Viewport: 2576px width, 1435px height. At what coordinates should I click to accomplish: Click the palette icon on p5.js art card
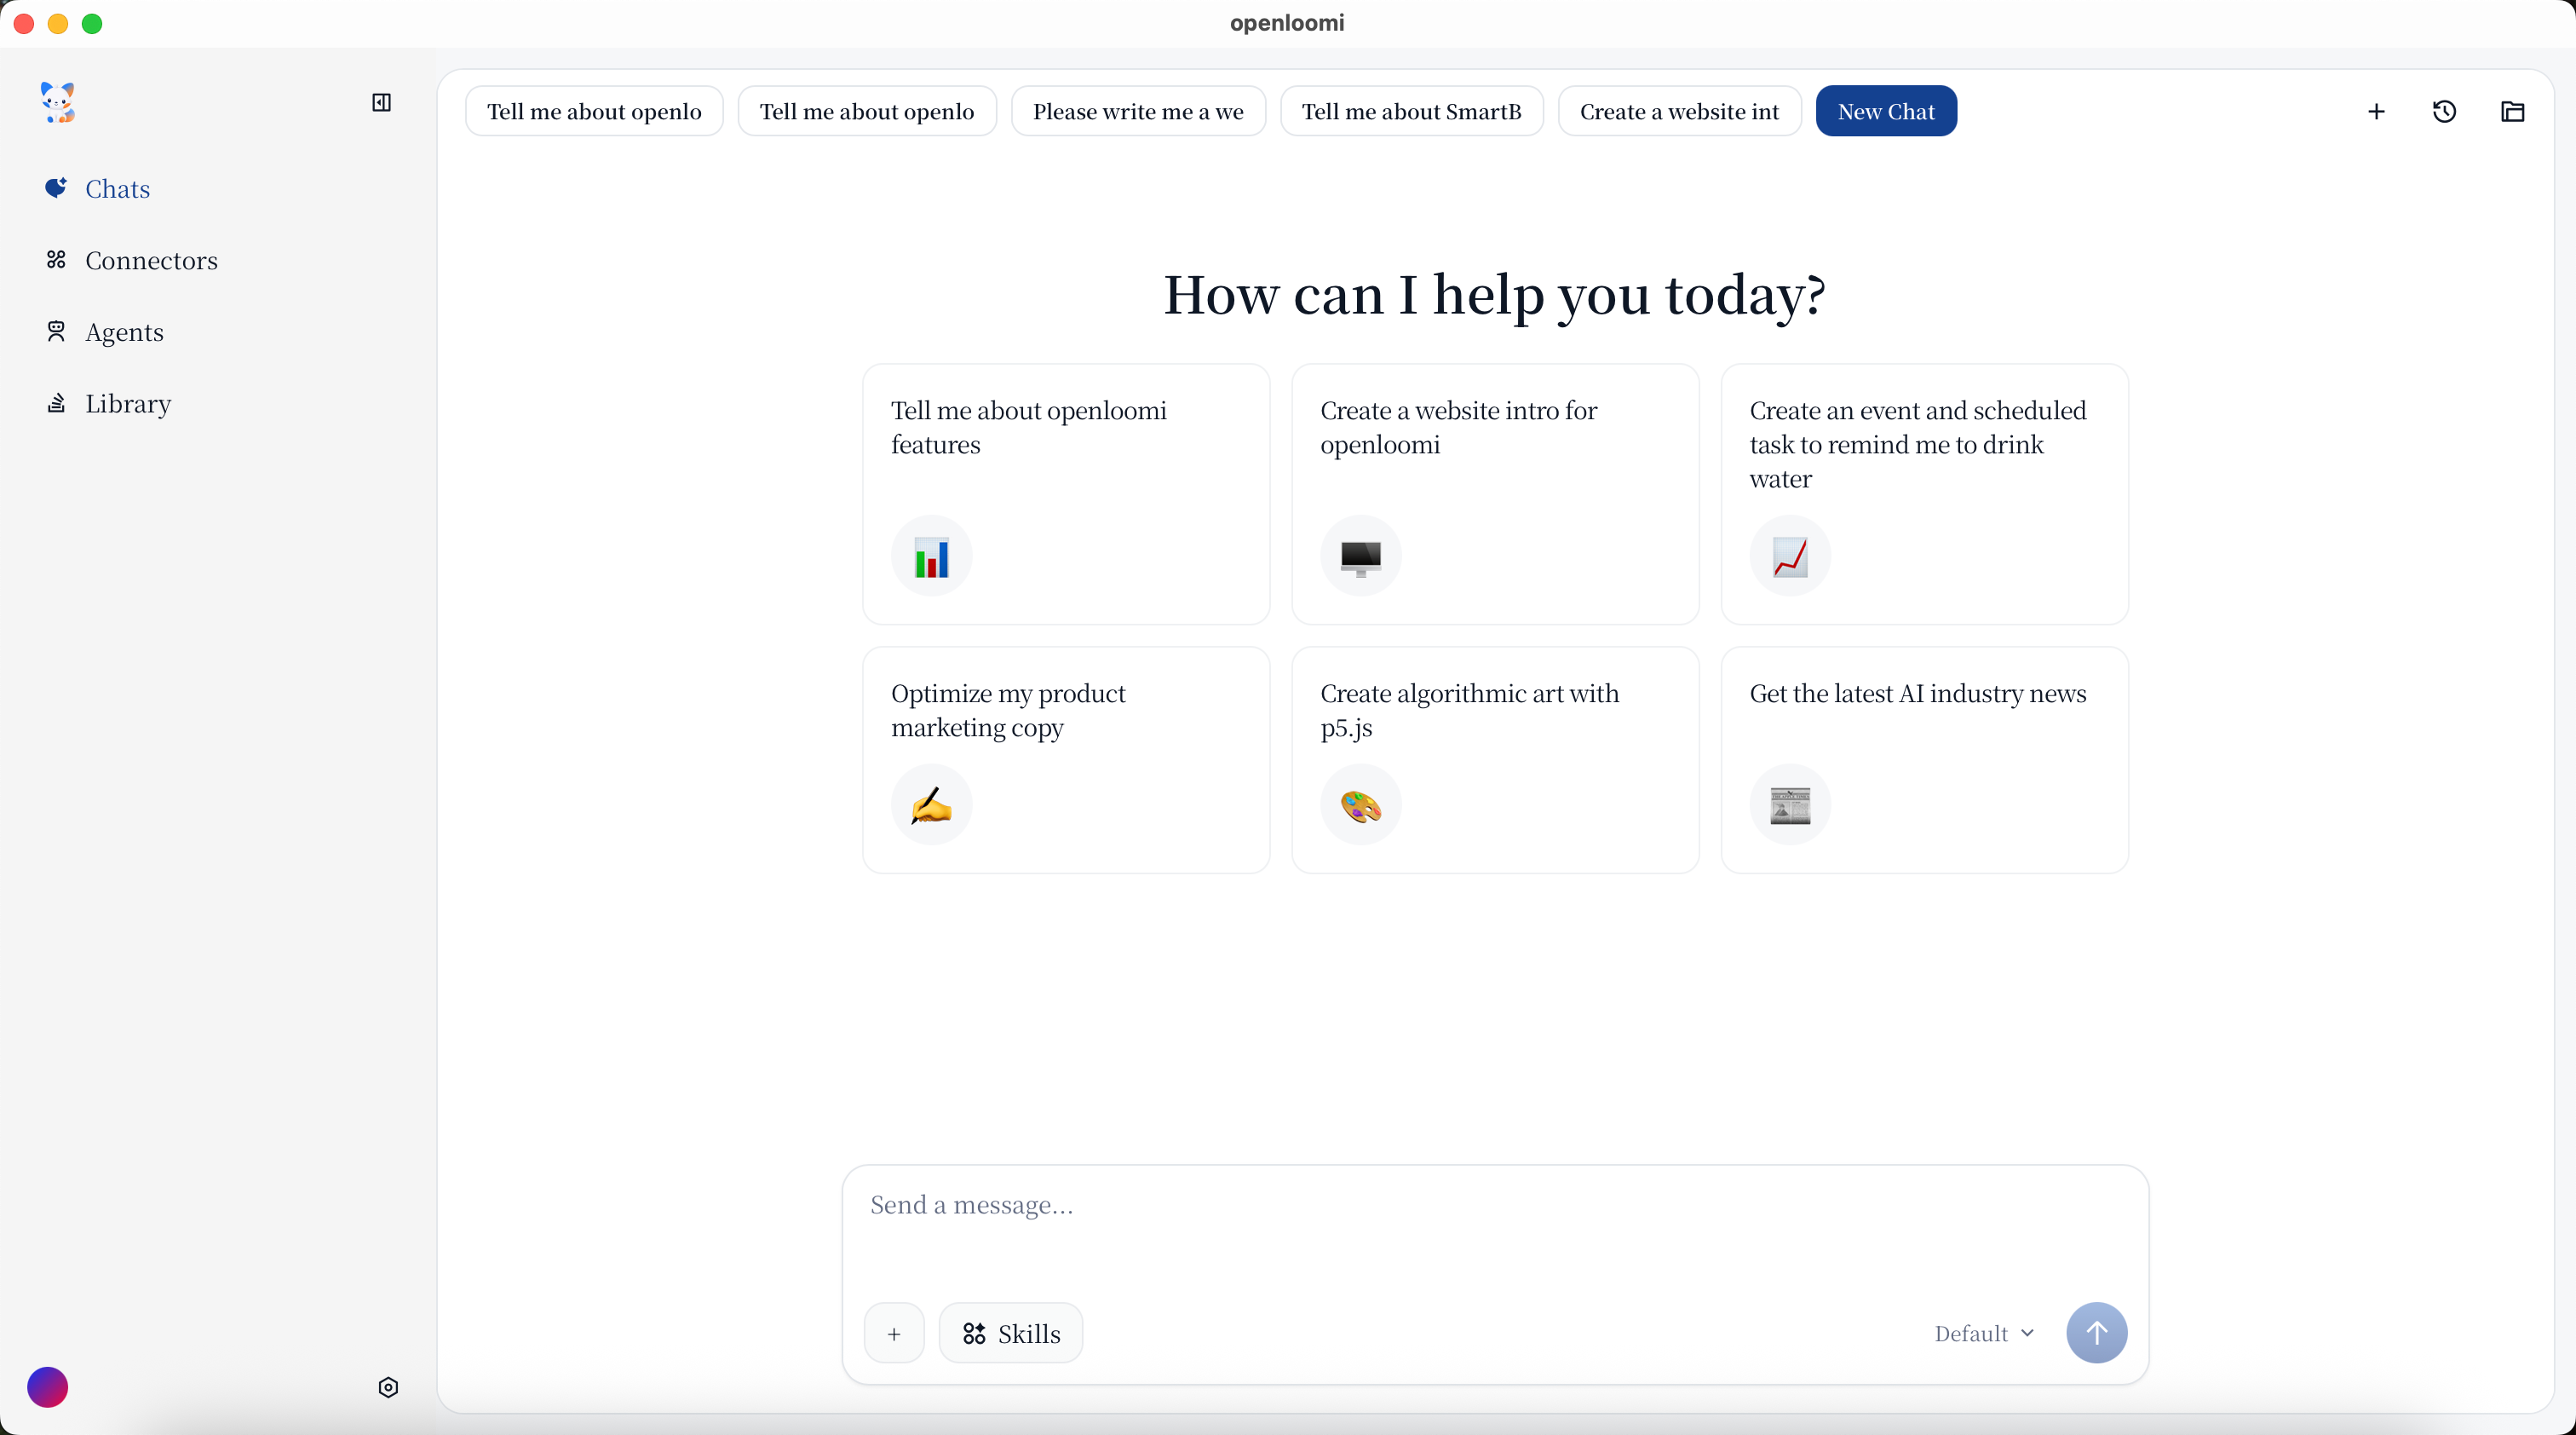coord(1360,805)
